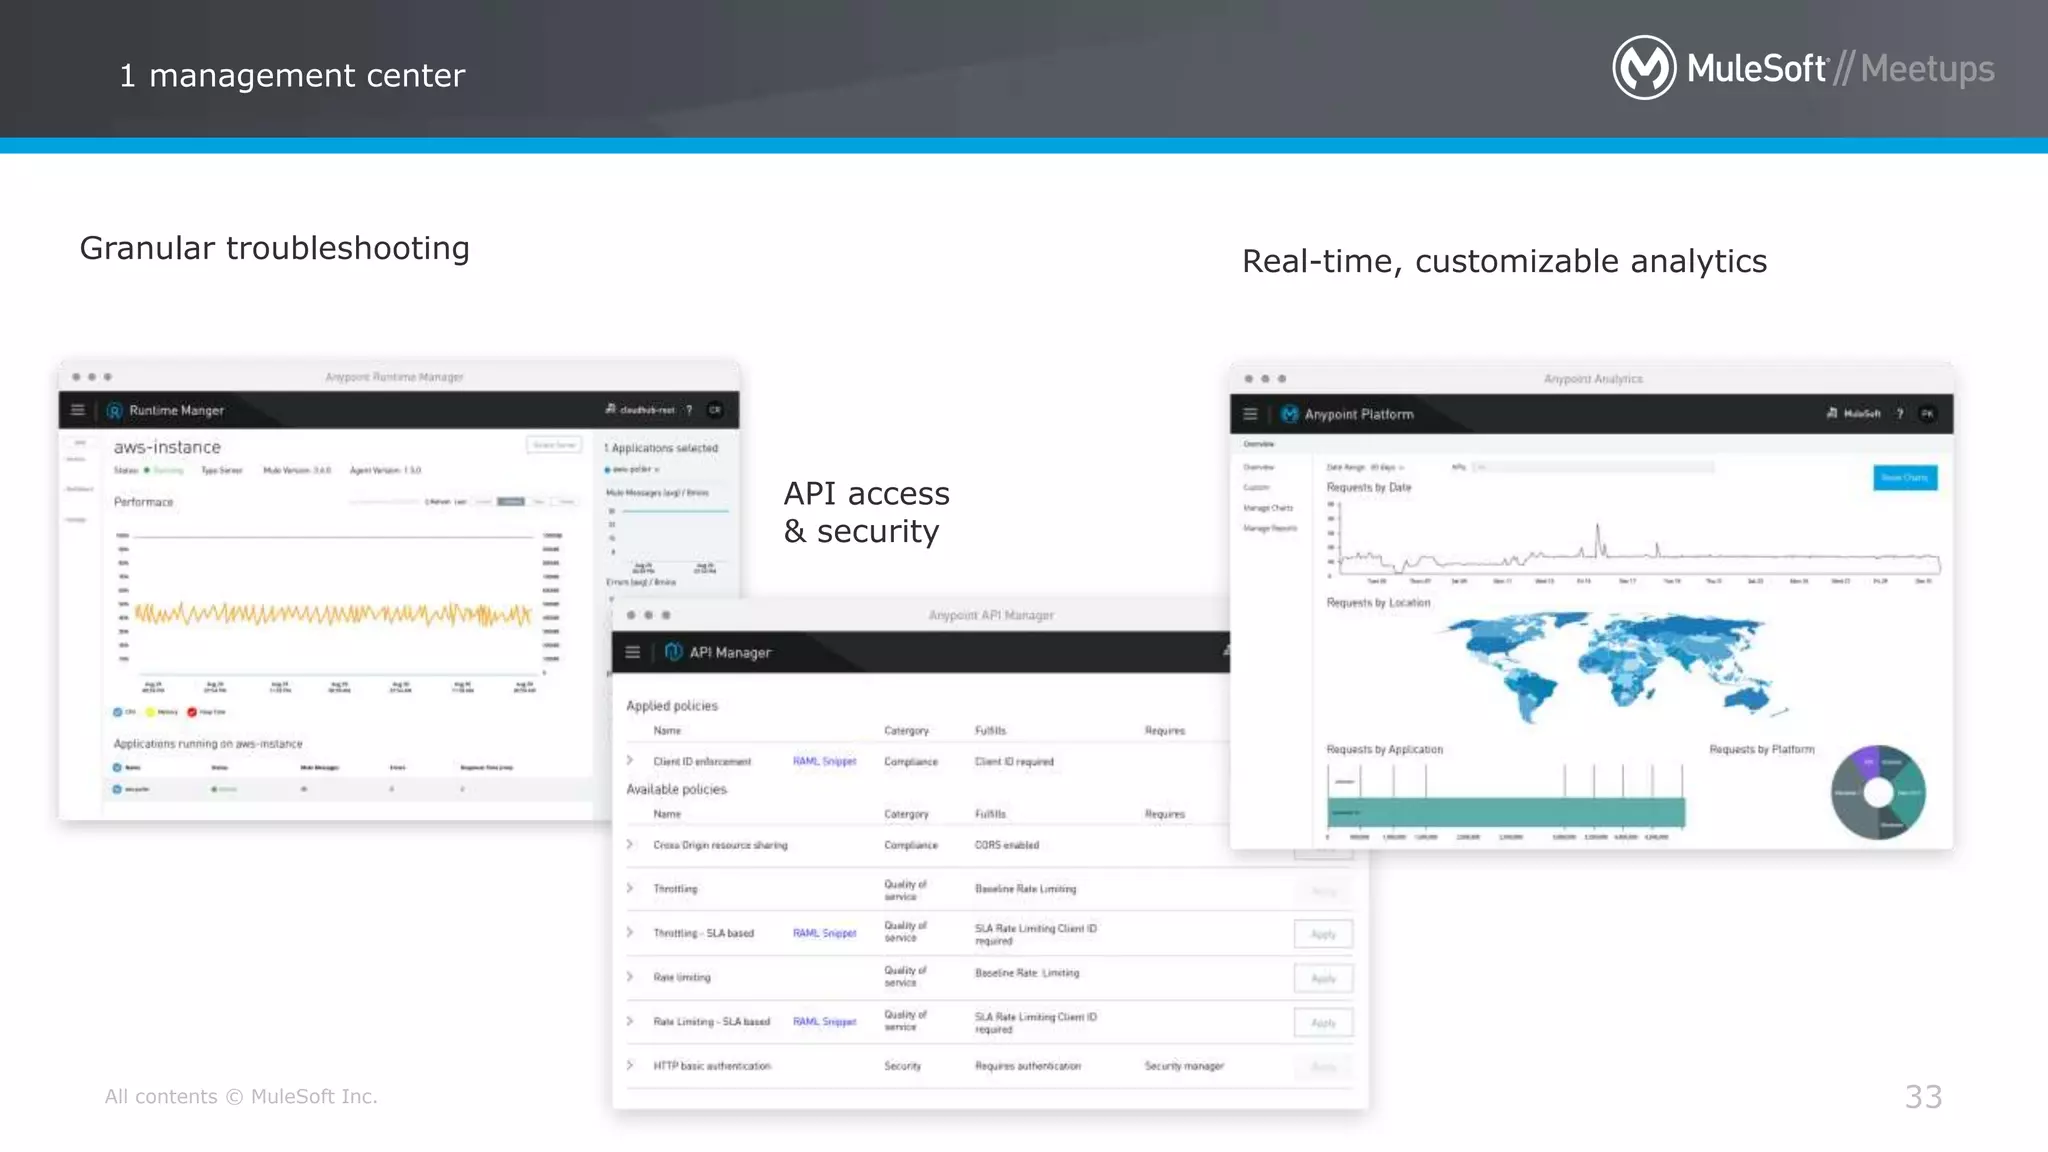Click 'Requests by Platform' chart title
Viewport: 2048px width, 1152px height.
pyautogui.click(x=1762, y=749)
